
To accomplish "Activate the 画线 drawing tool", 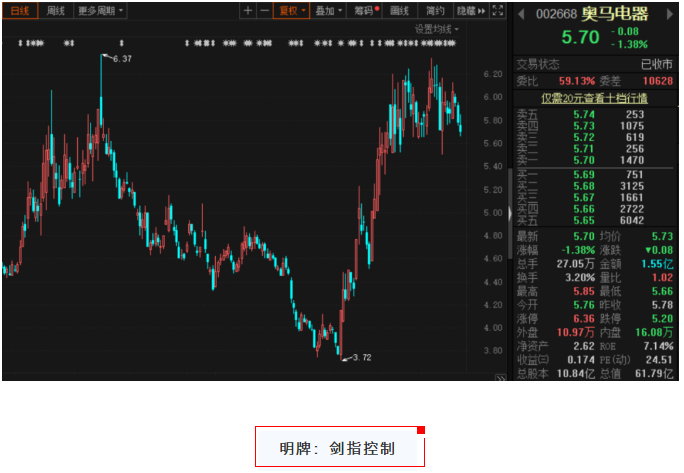I will click(x=400, y=10).
